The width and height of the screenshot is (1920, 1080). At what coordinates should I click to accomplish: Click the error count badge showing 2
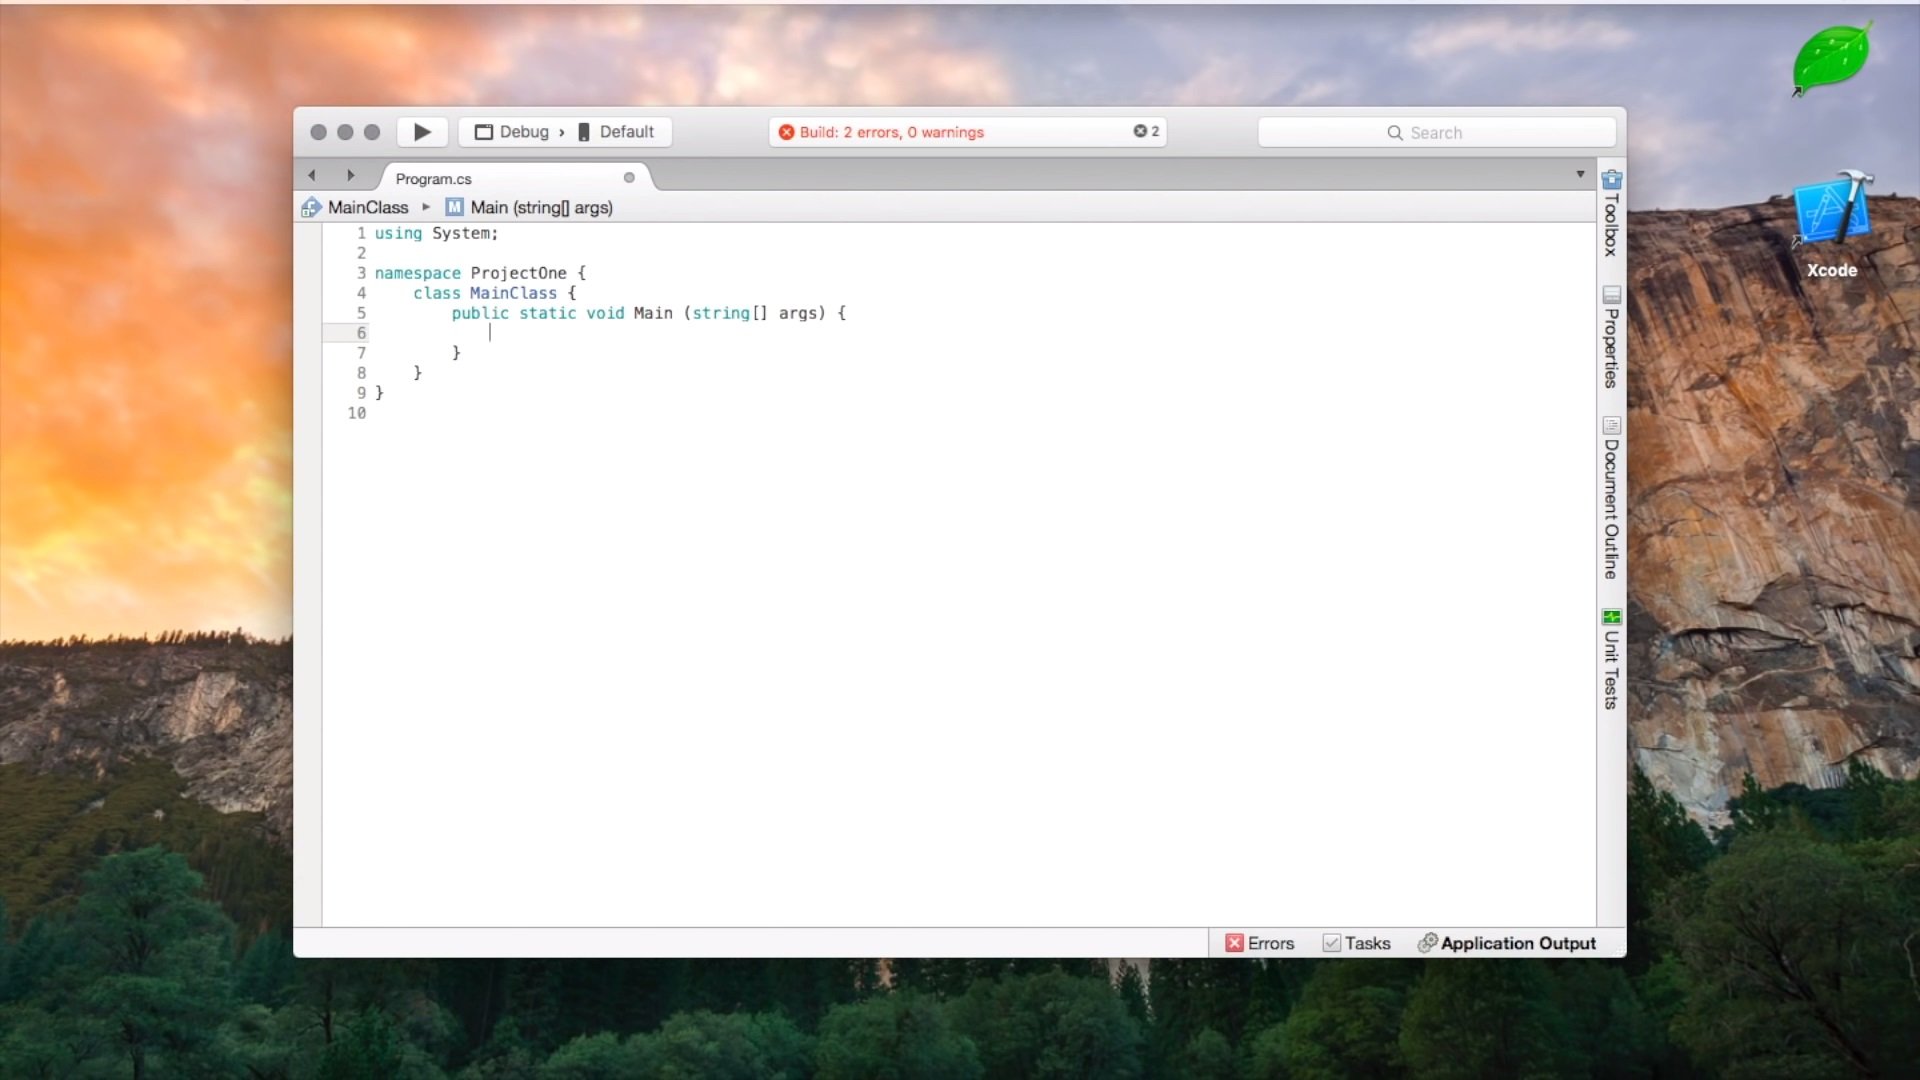click(x=1146, y=131)
